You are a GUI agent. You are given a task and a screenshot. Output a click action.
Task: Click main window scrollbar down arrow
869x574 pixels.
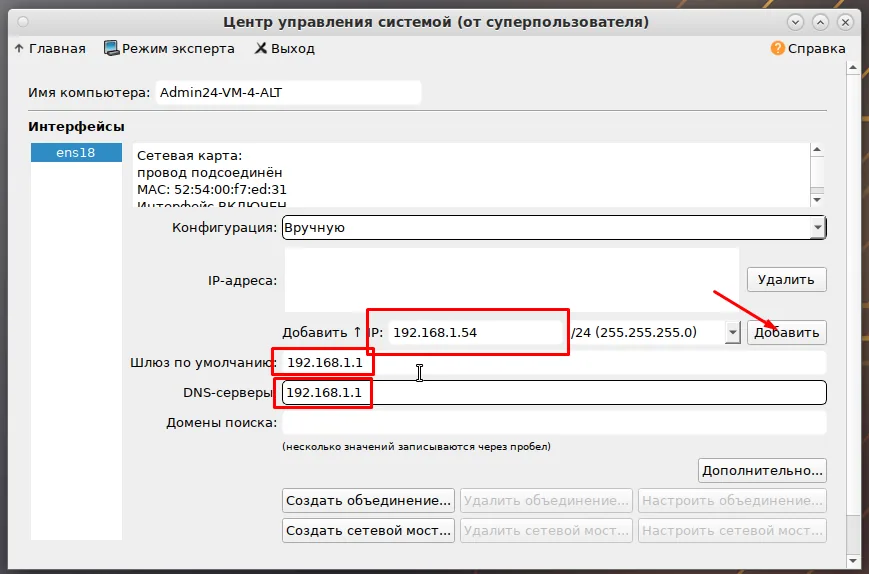point(853,561)
